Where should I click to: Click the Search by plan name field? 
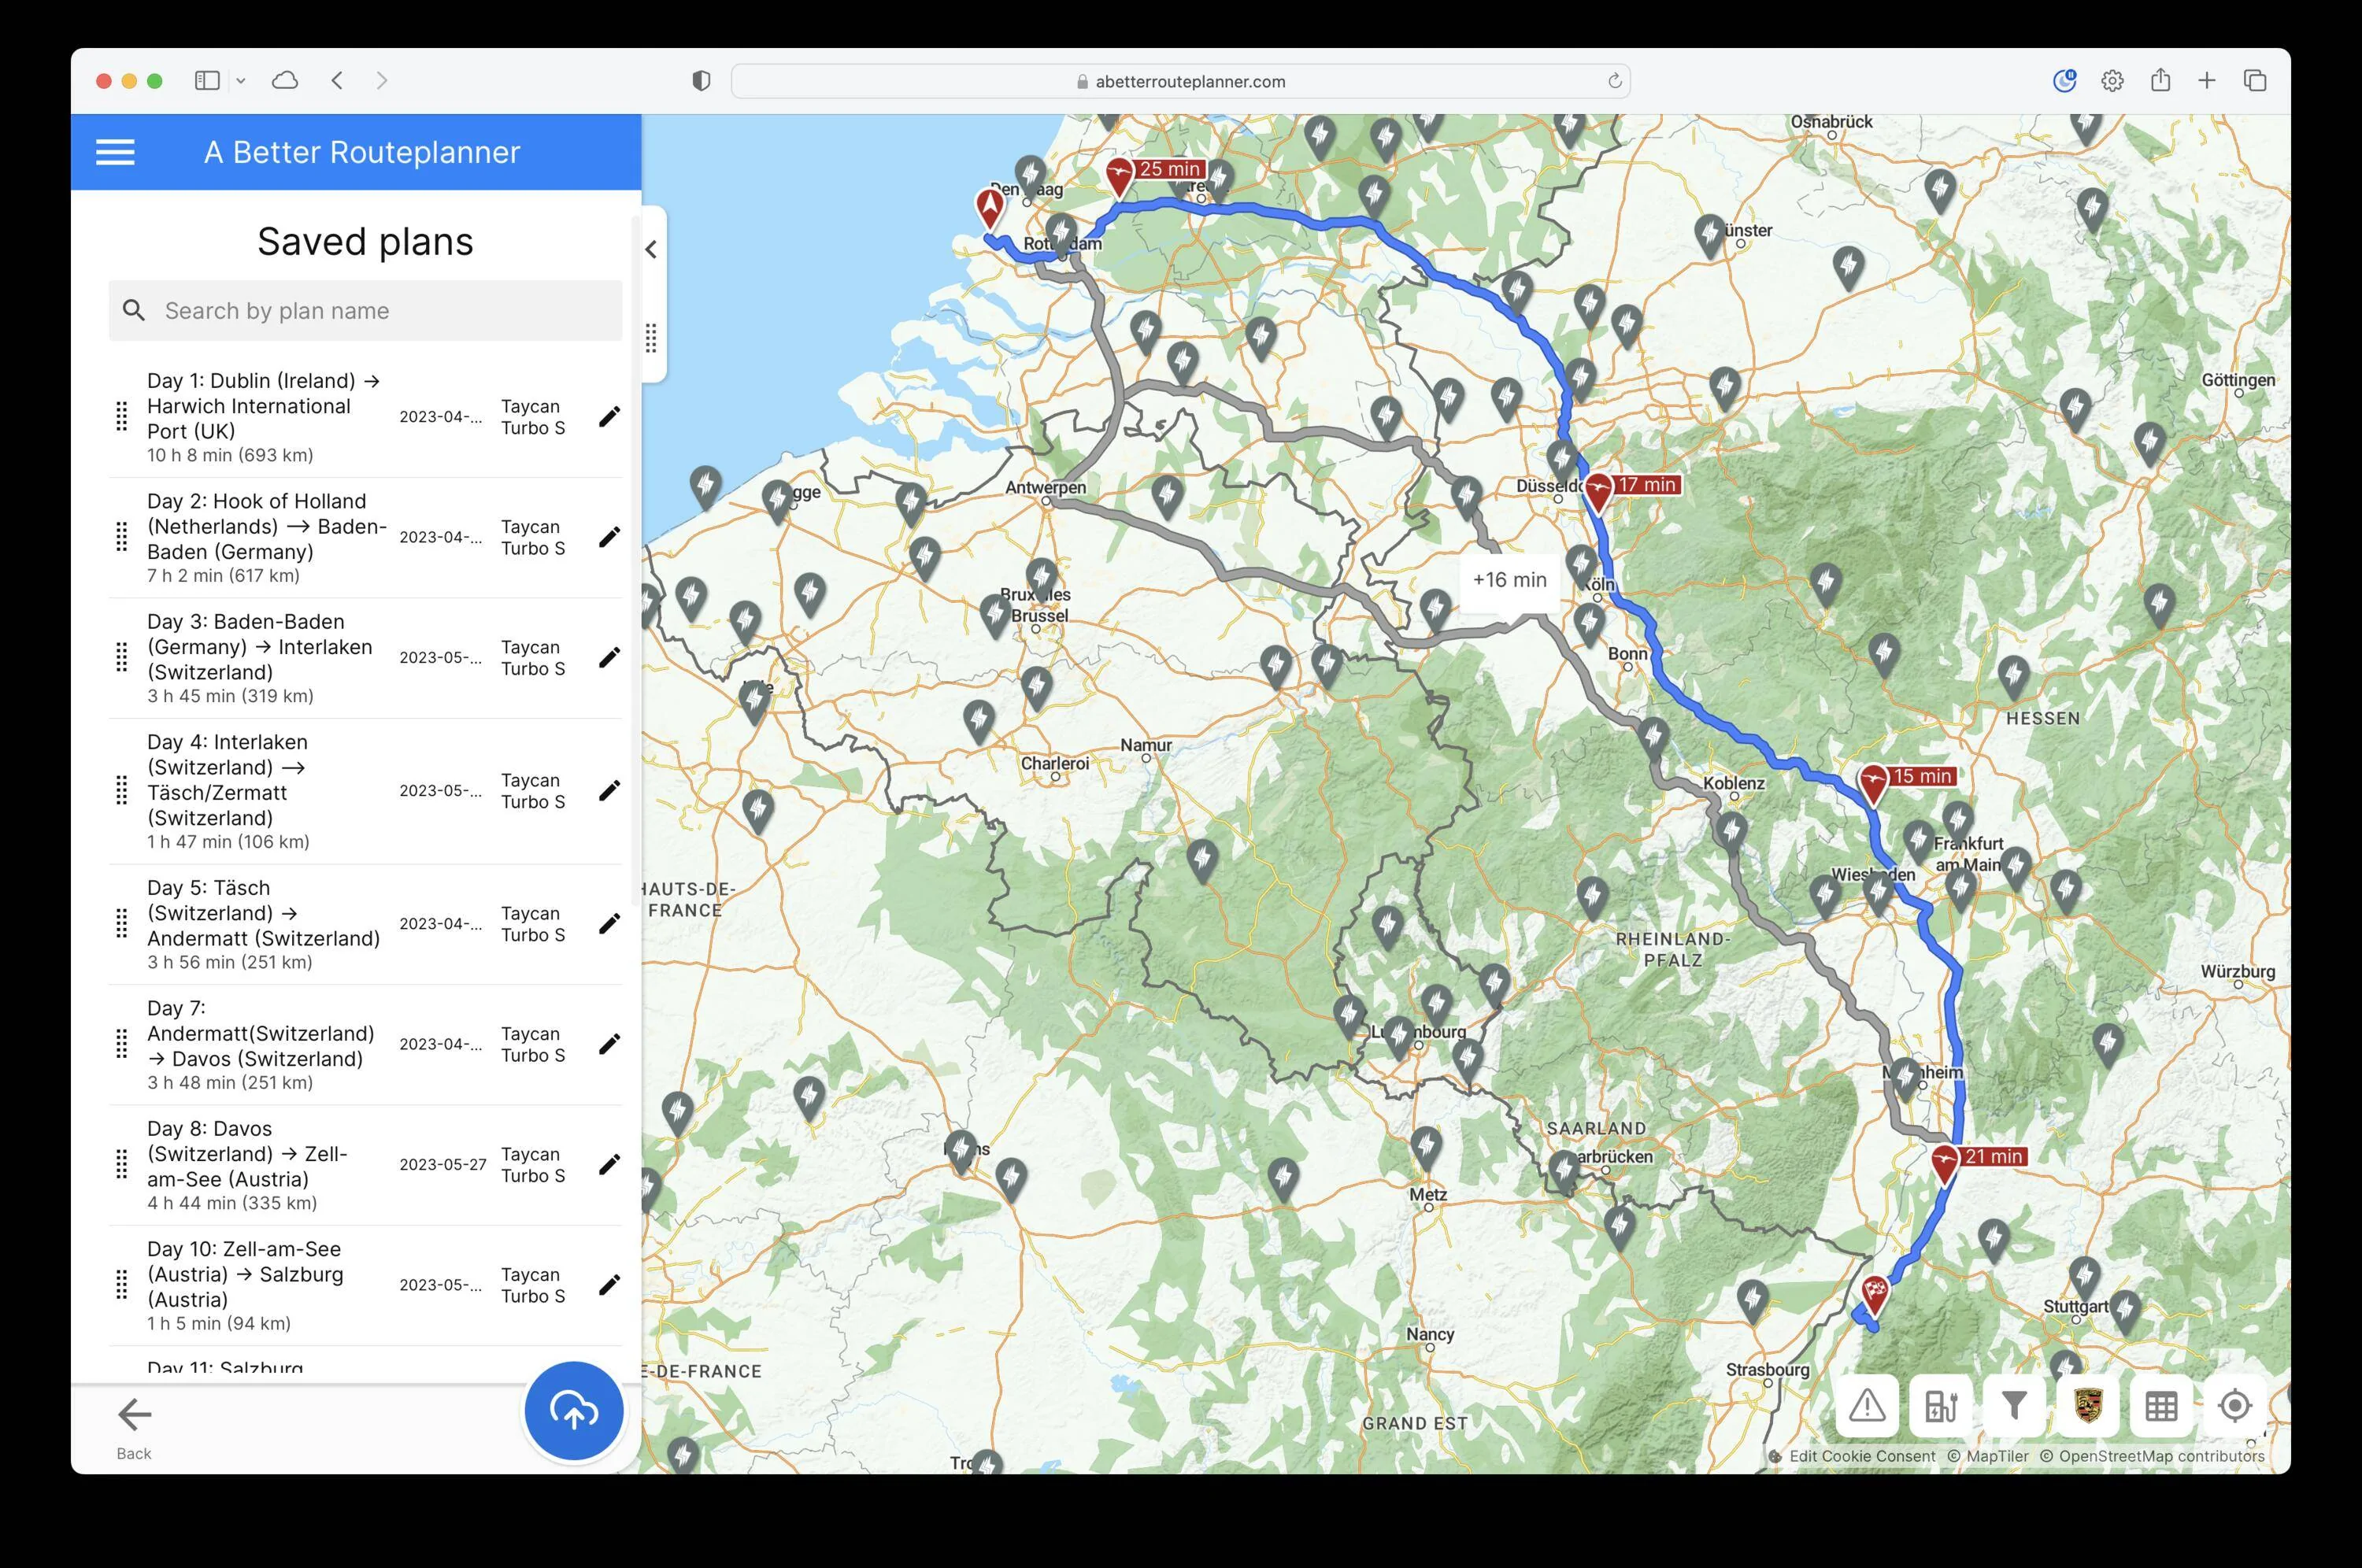pyautogui.click(x=365, y=310)
